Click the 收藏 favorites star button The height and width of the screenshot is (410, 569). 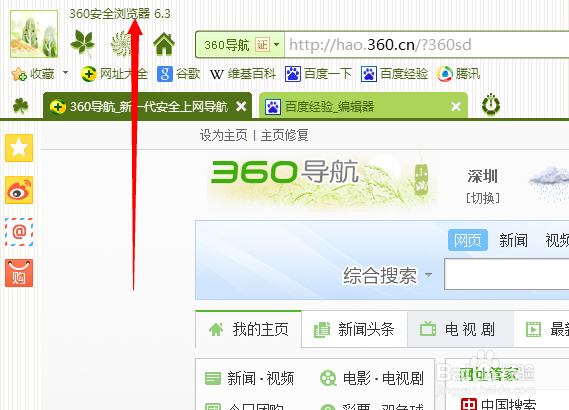(x=33, y=74)
